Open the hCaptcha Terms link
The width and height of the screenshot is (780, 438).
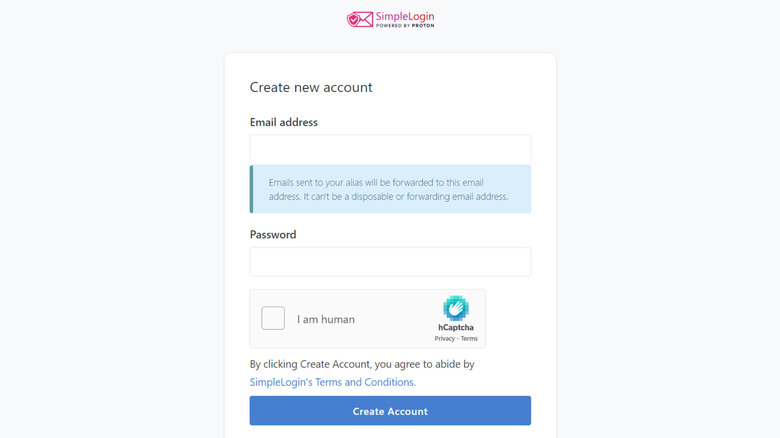(469, 339)
